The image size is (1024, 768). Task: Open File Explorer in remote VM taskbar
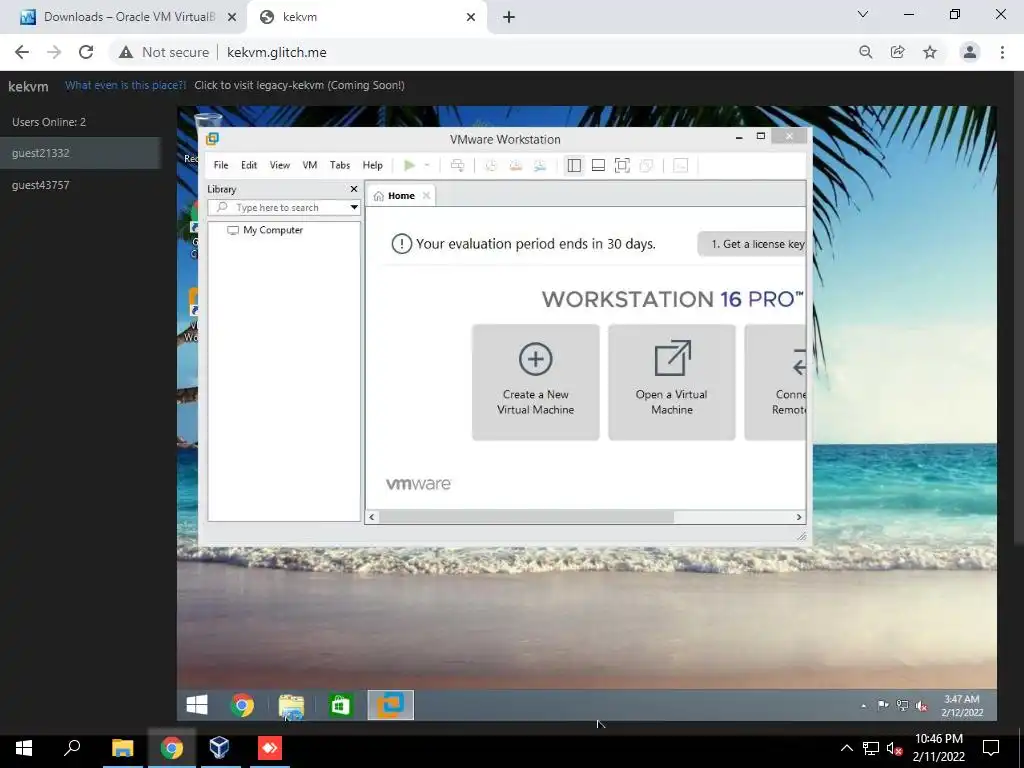coord(291,705)
